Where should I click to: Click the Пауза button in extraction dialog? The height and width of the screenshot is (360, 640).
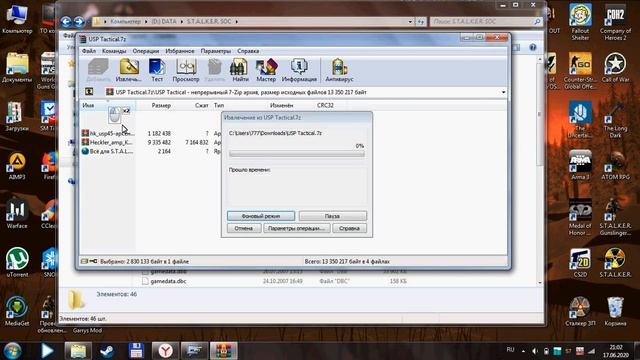pyautogui.click(x=333, y=216)
